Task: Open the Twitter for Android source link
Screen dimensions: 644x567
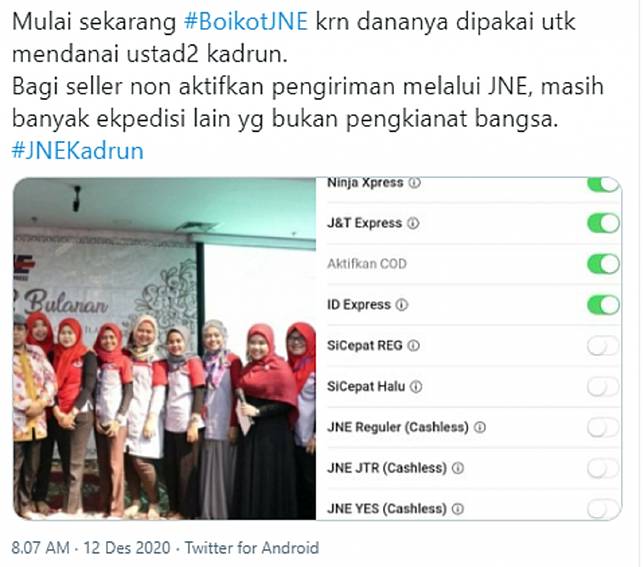Action: pyautogui.click(x=252, y=548)
